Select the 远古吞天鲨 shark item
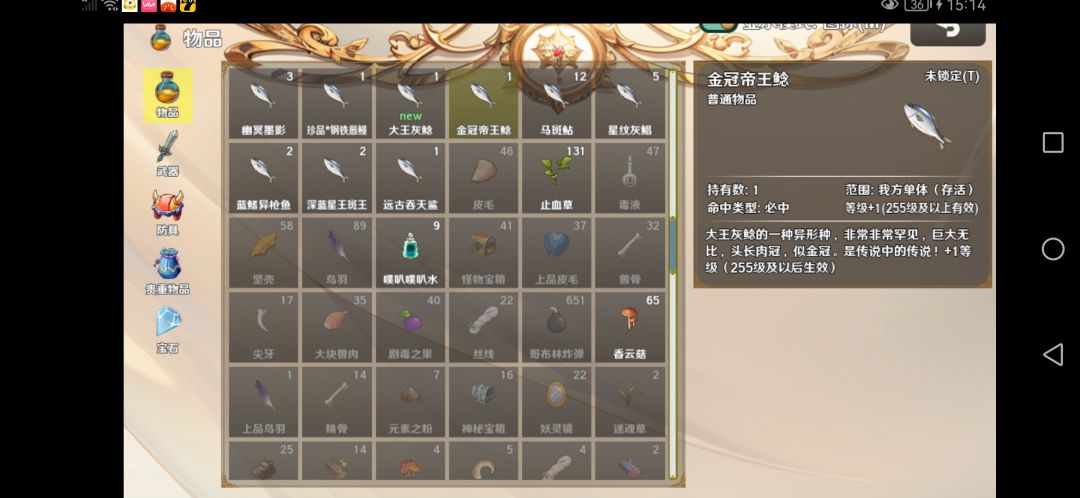This screenshot has width=1080, height=498. coord(410,178)
